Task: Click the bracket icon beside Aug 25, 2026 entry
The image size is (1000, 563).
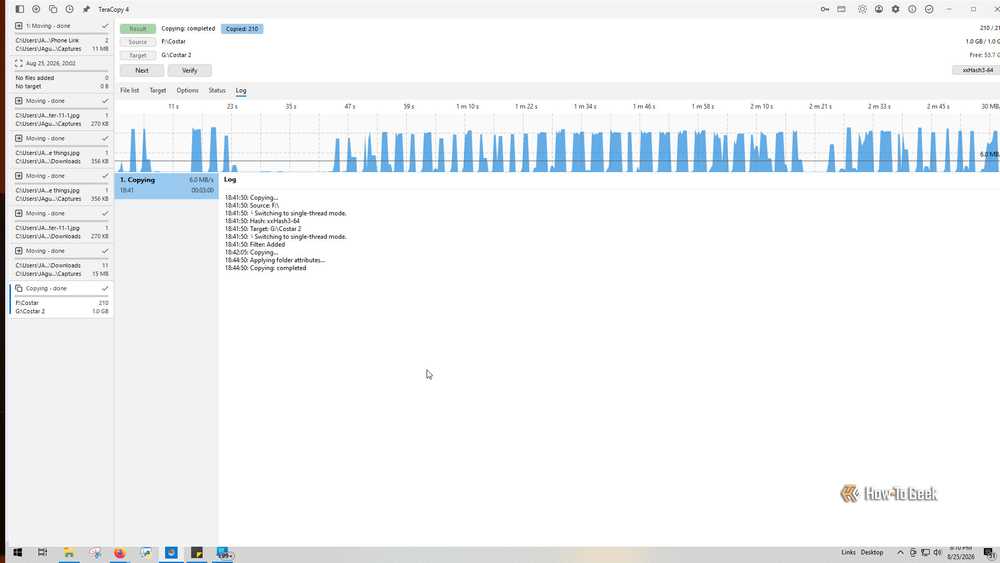Action: click(x=18, y=63)
